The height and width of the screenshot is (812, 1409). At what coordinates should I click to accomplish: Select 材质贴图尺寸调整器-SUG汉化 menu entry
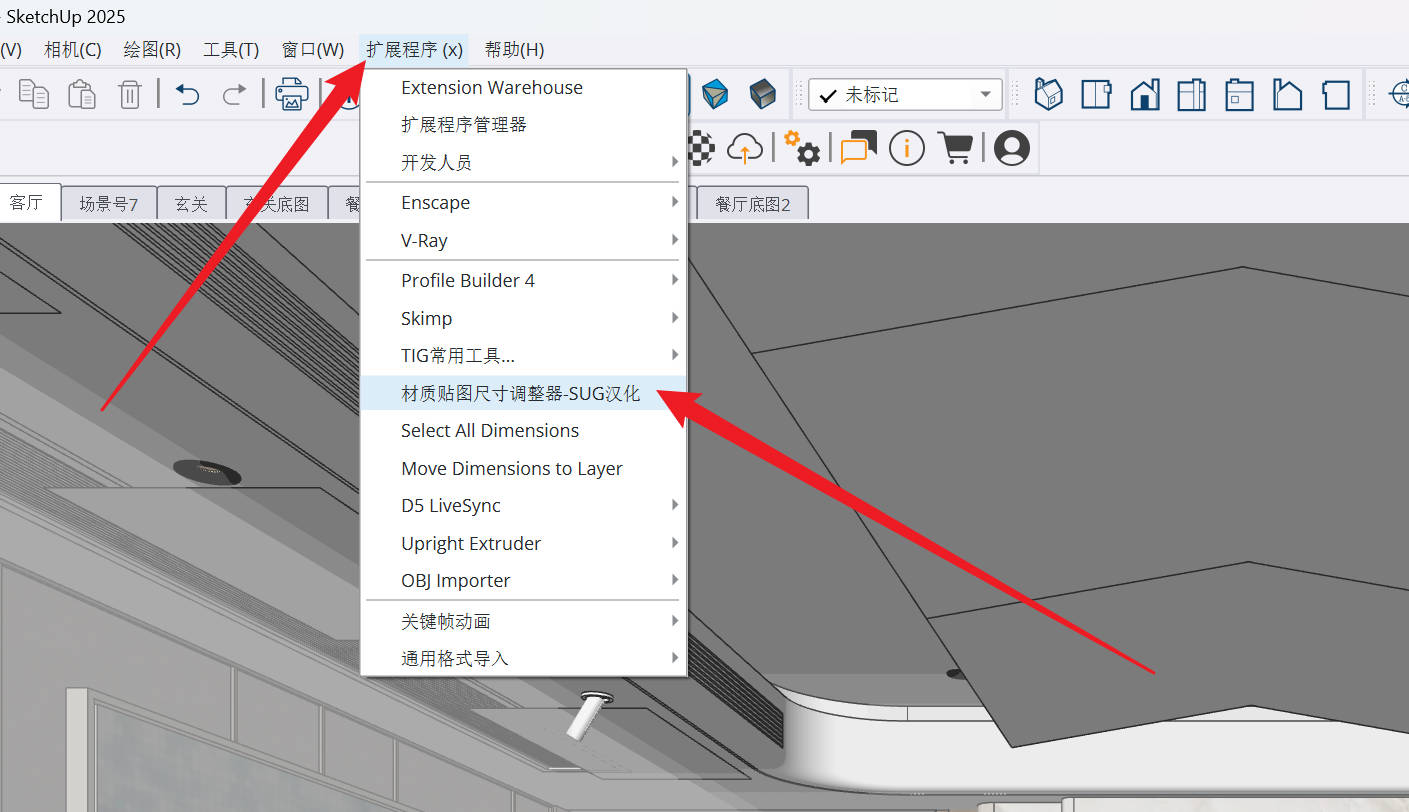(520, 393)
